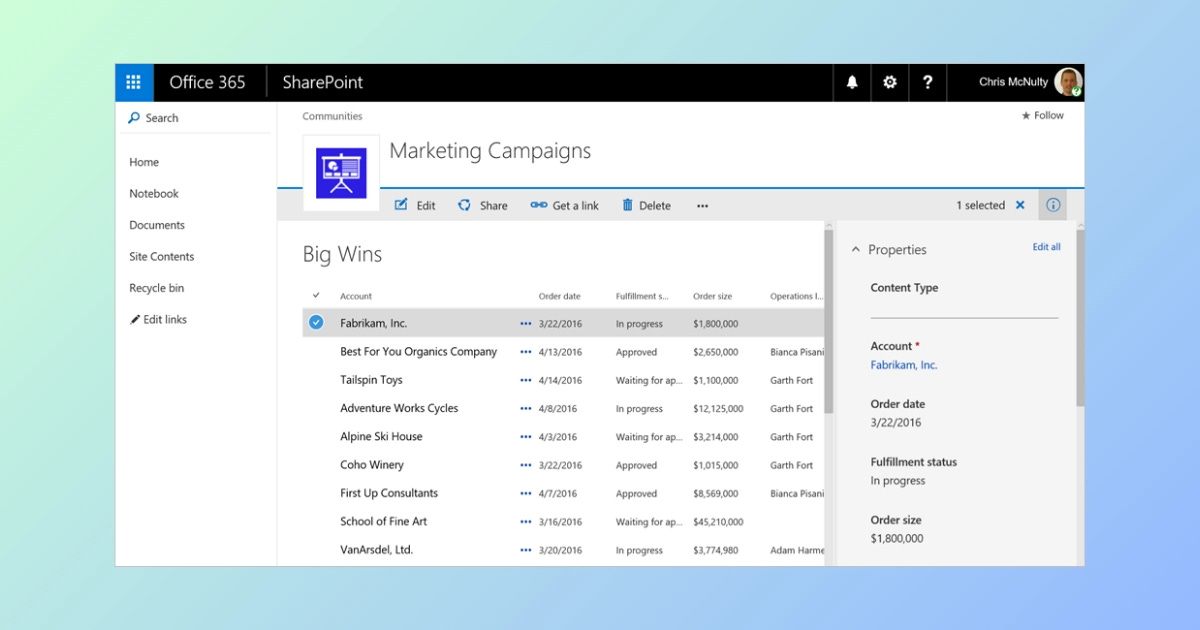The image size is (1200, 630).
Task: Click the $12,125,000 order size cell
Action: tap(718, 409)
